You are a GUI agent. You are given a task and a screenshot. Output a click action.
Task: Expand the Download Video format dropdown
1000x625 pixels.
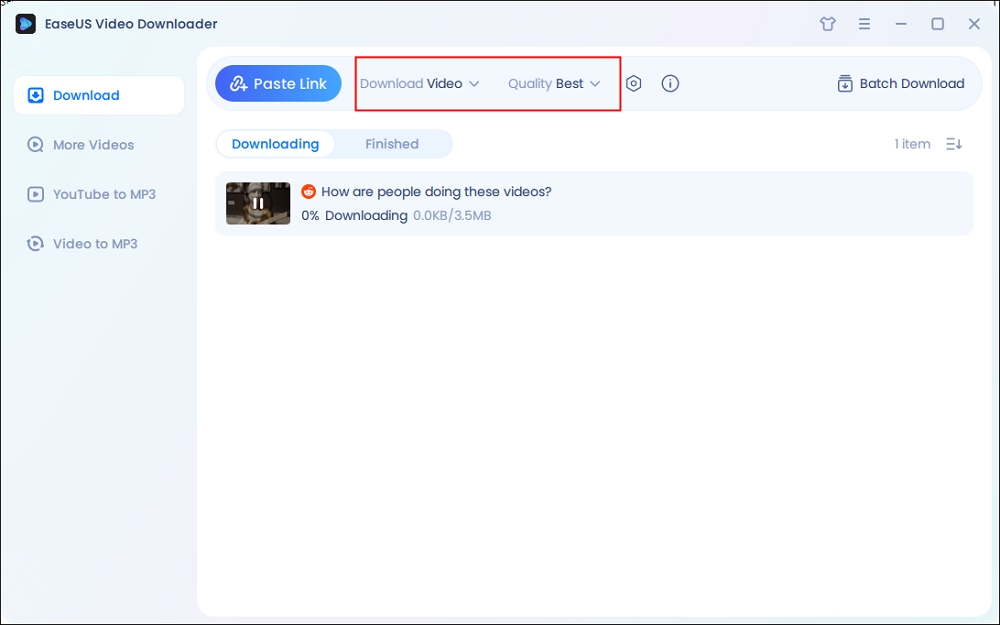(x=420, y=84)
